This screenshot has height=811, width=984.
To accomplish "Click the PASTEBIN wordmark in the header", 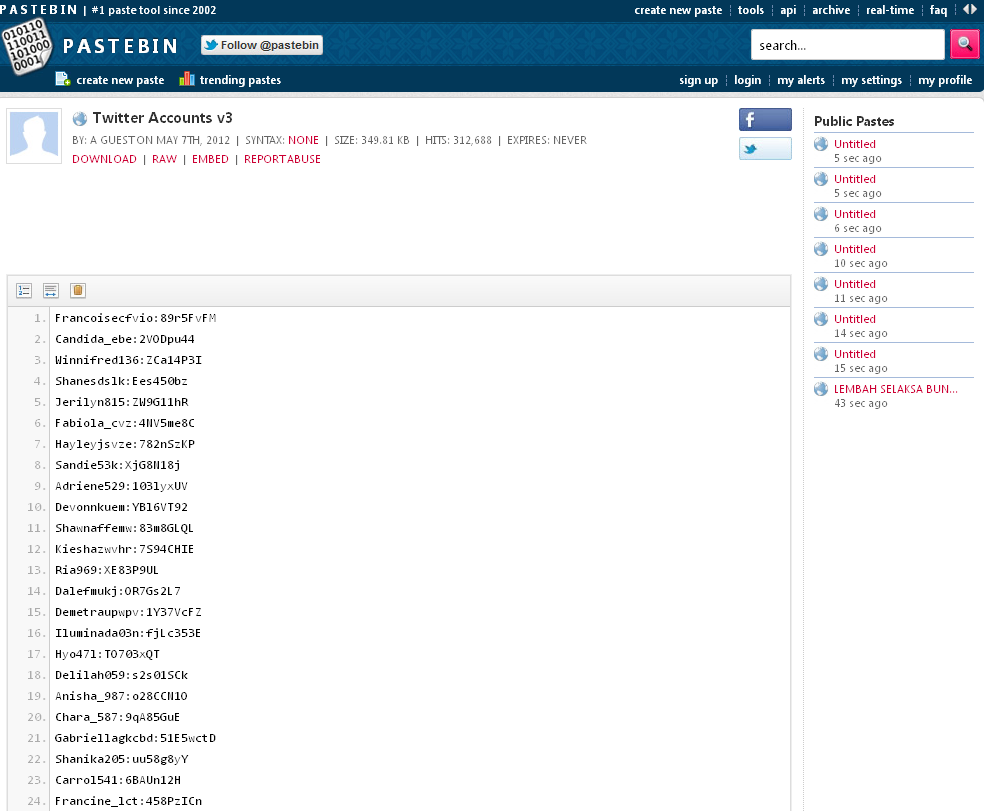I will [x=120, y=46].
